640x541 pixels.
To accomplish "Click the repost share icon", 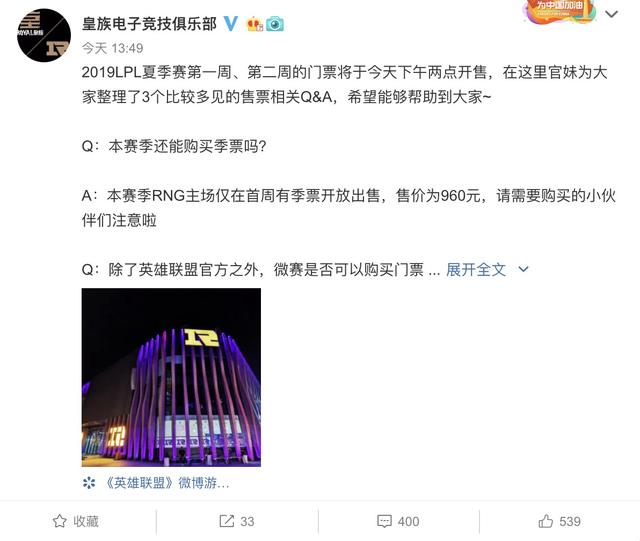I will click(227, 521).
